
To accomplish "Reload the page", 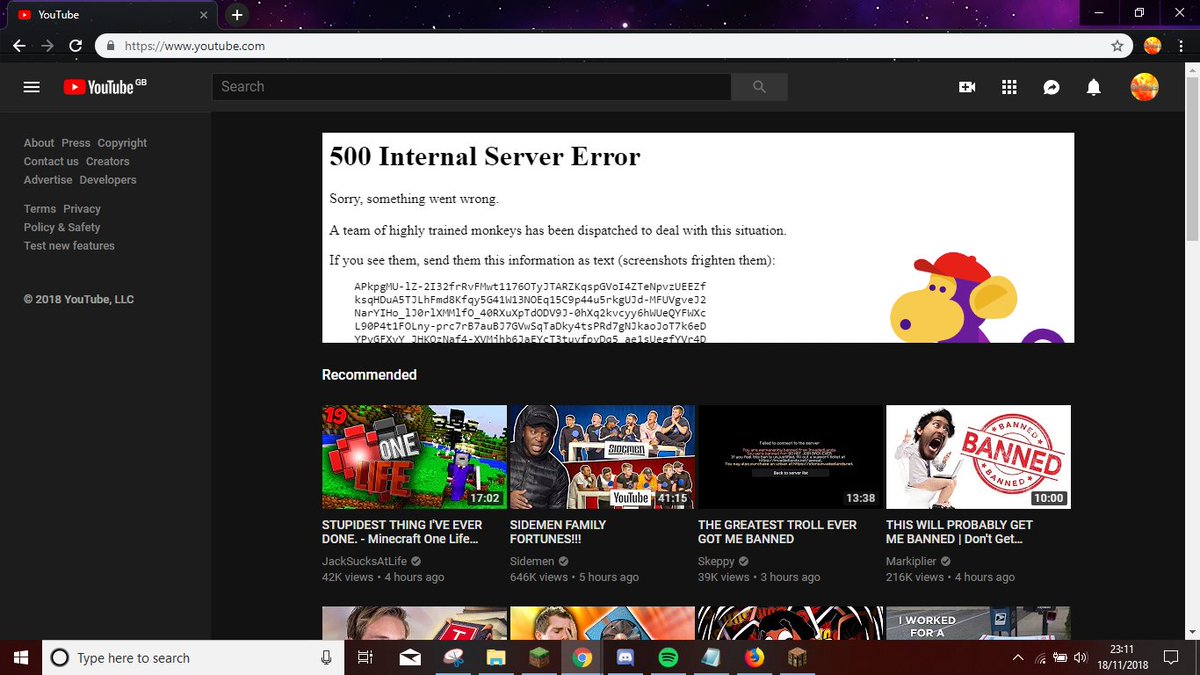I will [x=76, y=46].
